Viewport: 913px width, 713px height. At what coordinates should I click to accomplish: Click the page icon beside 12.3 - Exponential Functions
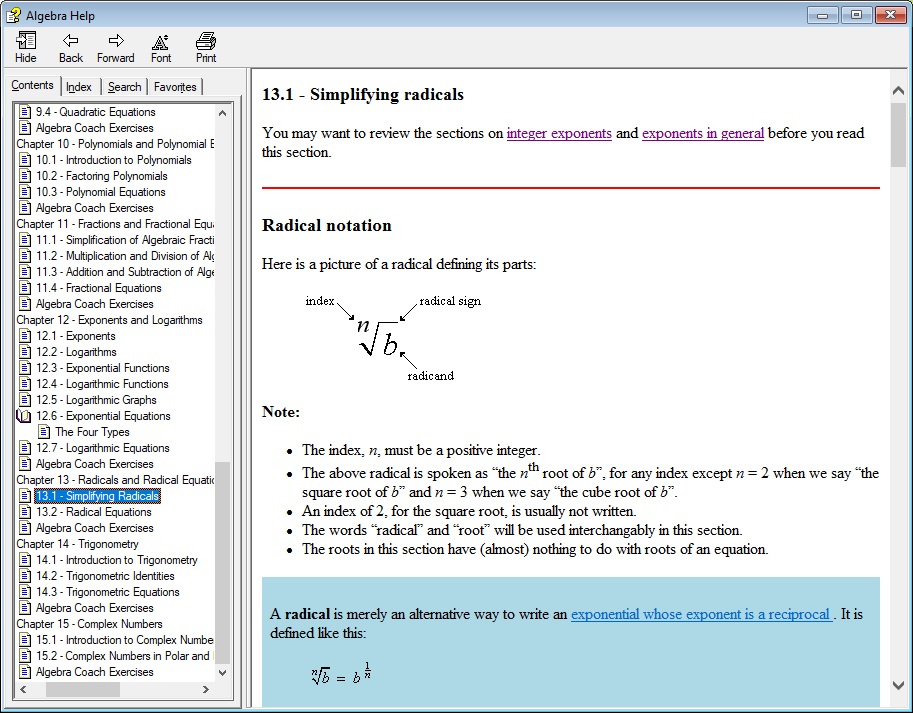click(x=25, y=367)
